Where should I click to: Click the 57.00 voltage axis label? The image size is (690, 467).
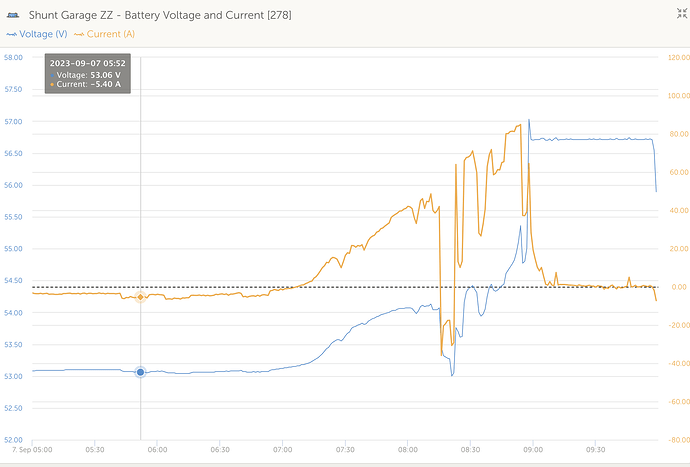[13, 121]
